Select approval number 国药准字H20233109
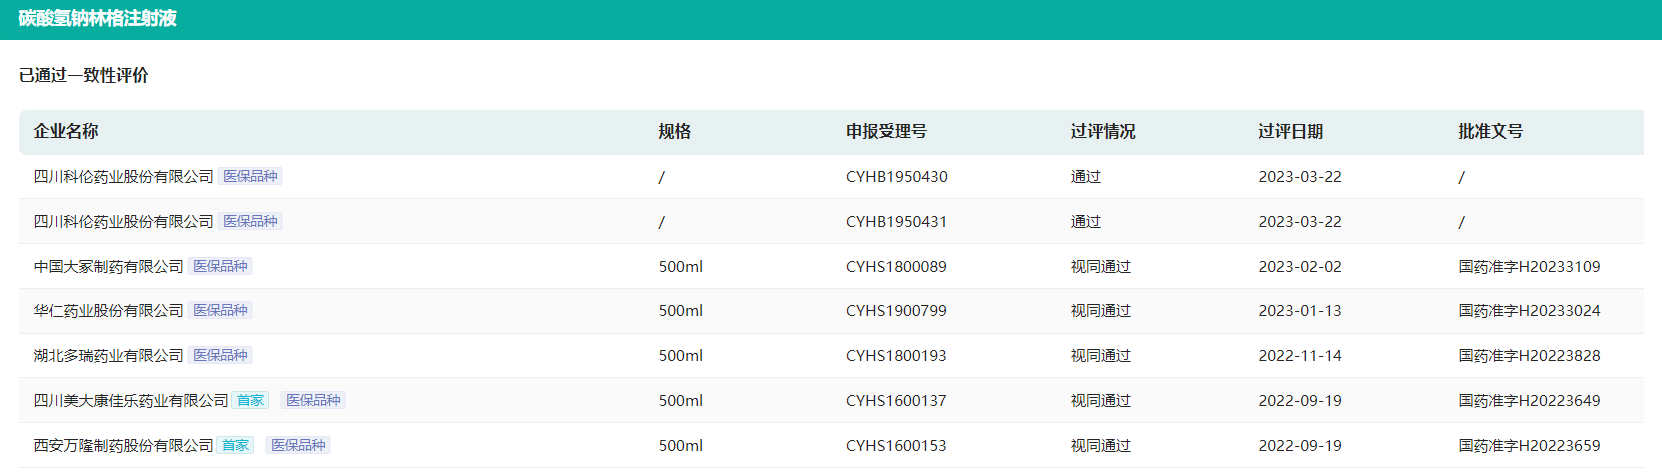This screenshot has width=1662, height=476. pos(1529,267)
